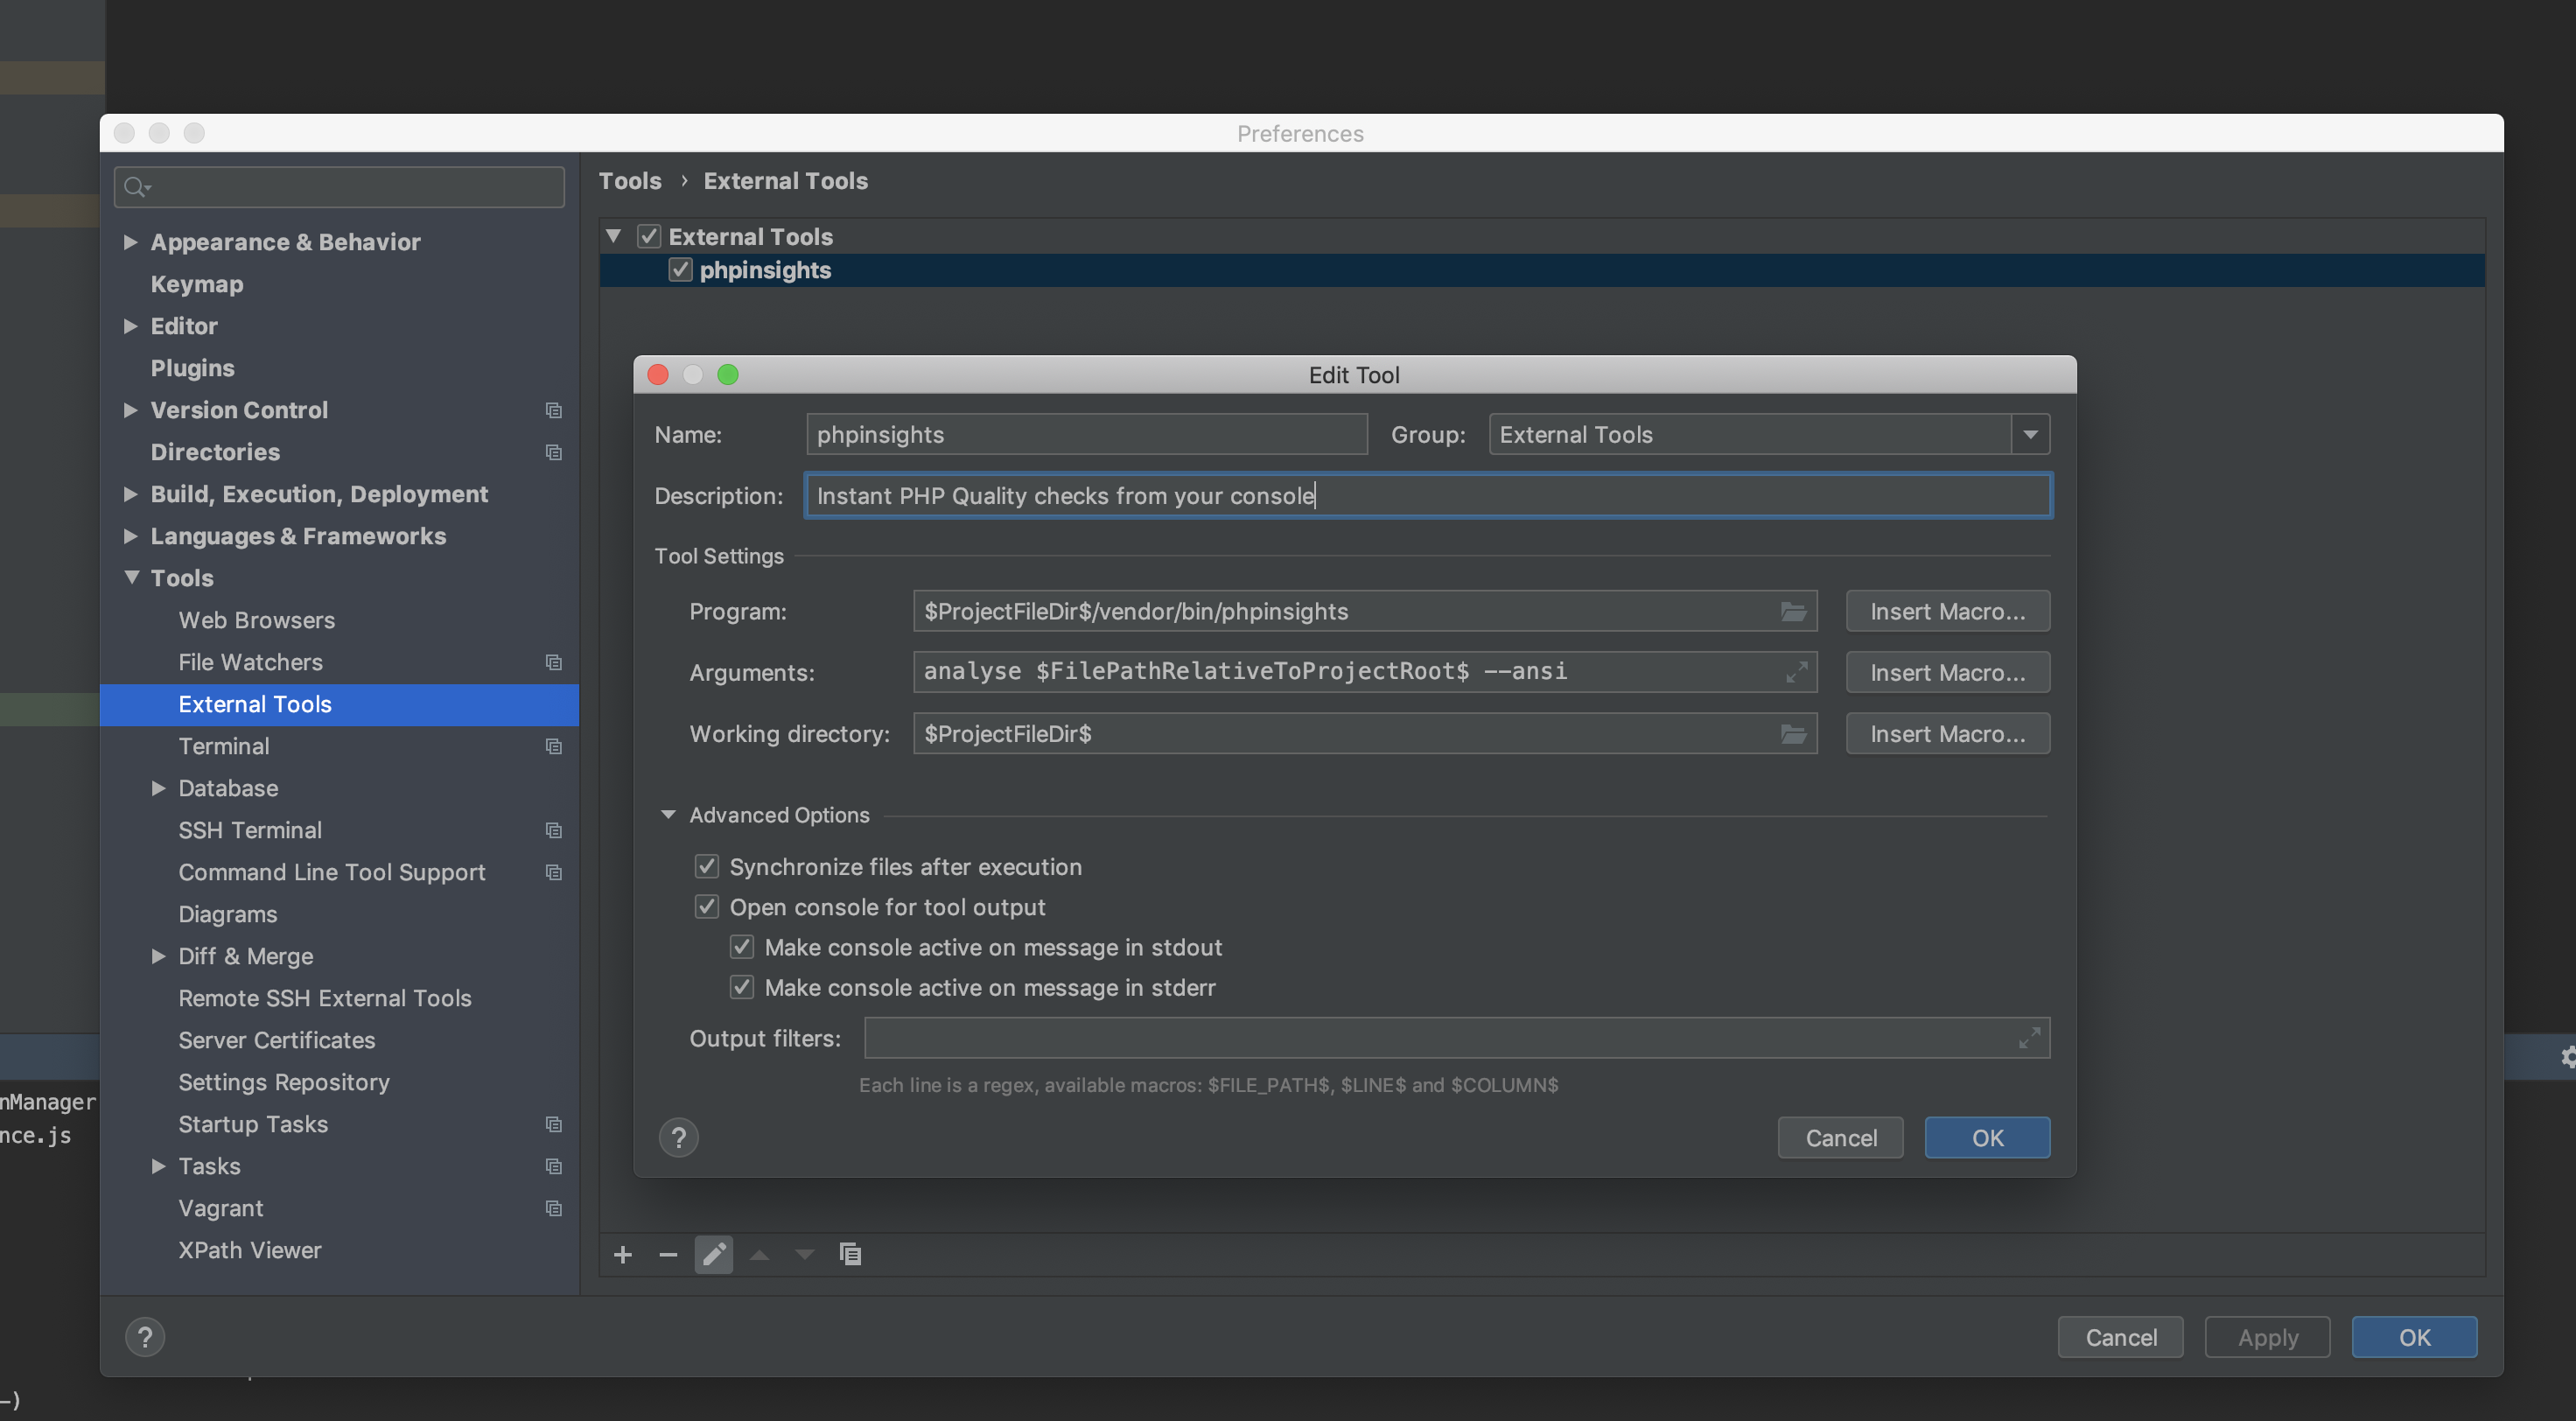Collapse the Advanced Options section
The height and width of the screenshot is (1421, 2576).
point(669,815)
